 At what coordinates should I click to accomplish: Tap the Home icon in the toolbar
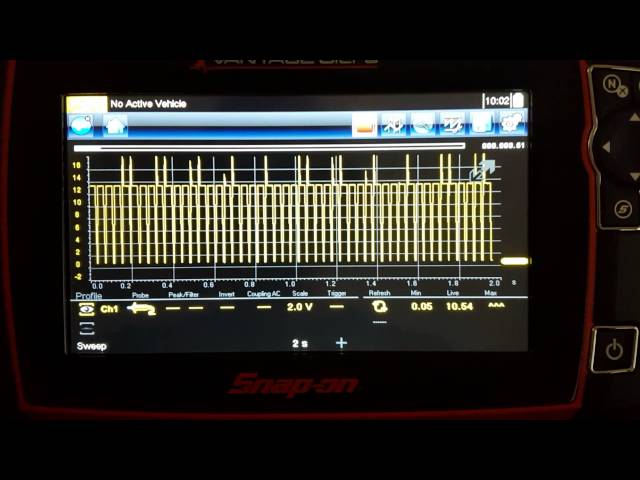point(115,125)
